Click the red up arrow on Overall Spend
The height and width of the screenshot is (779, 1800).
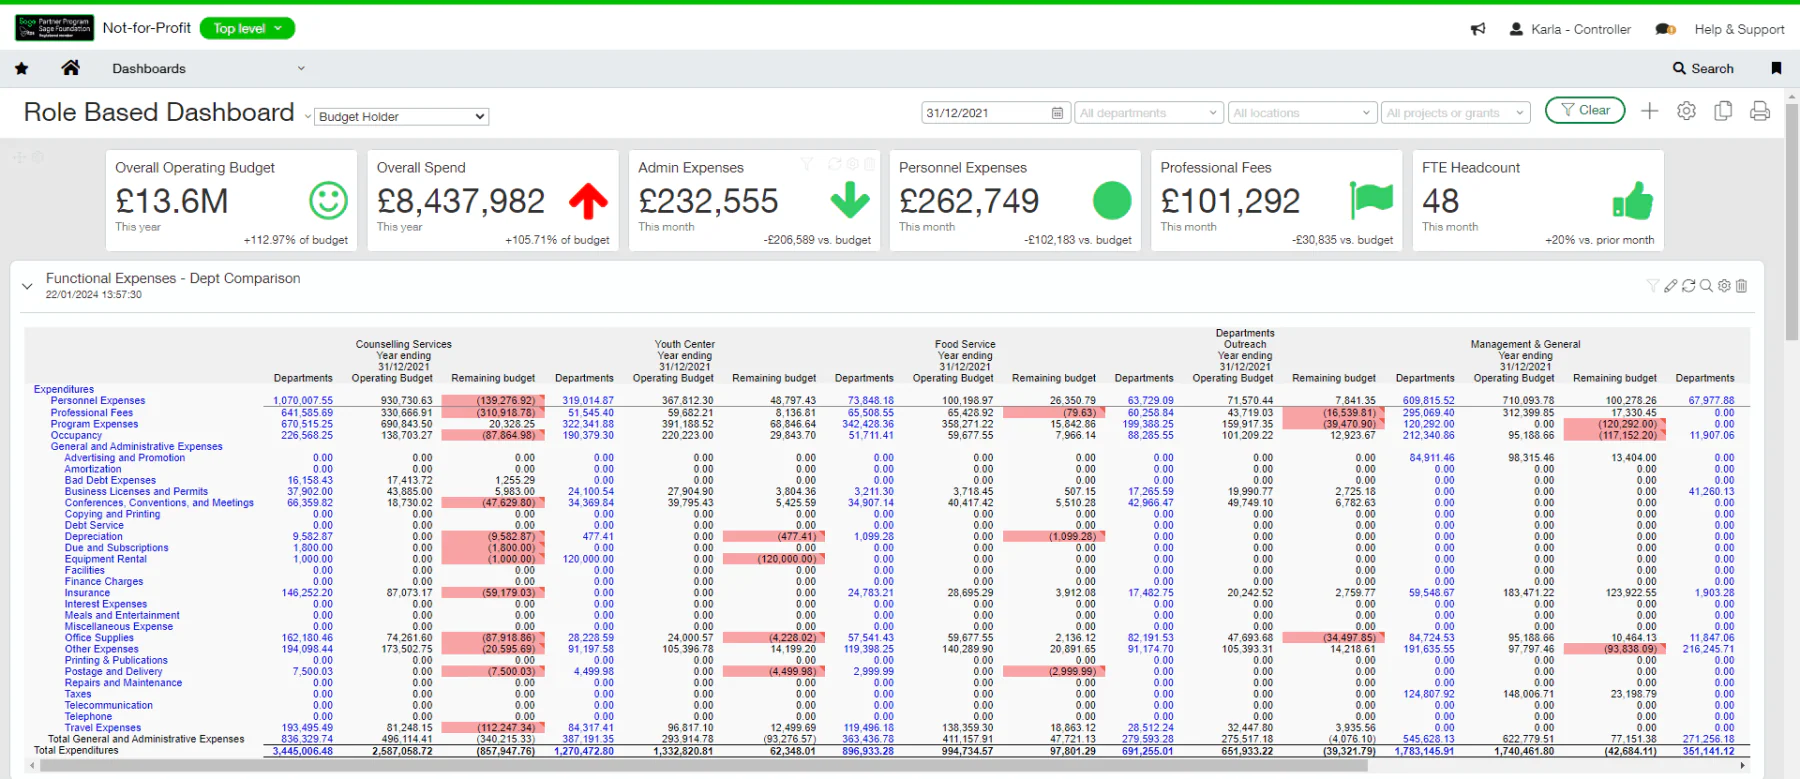589,201
